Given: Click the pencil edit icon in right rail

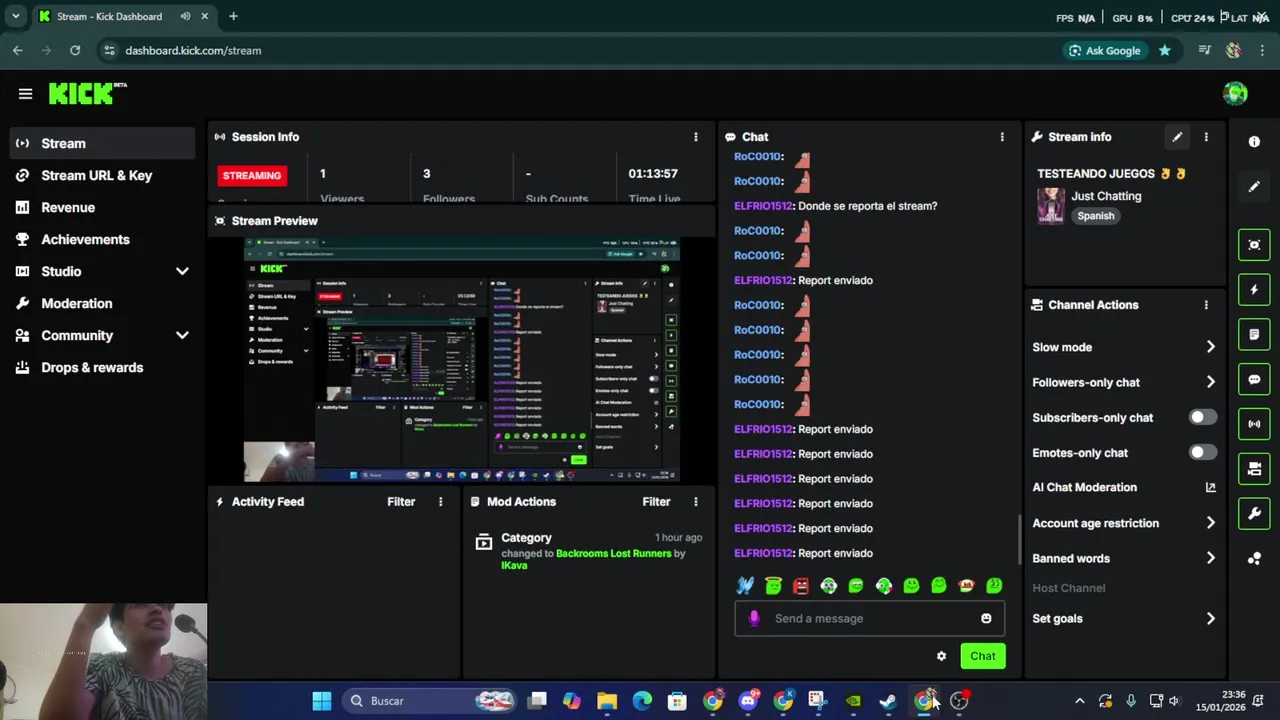Looking at the screenshot, I should (x=1254, y=187).
